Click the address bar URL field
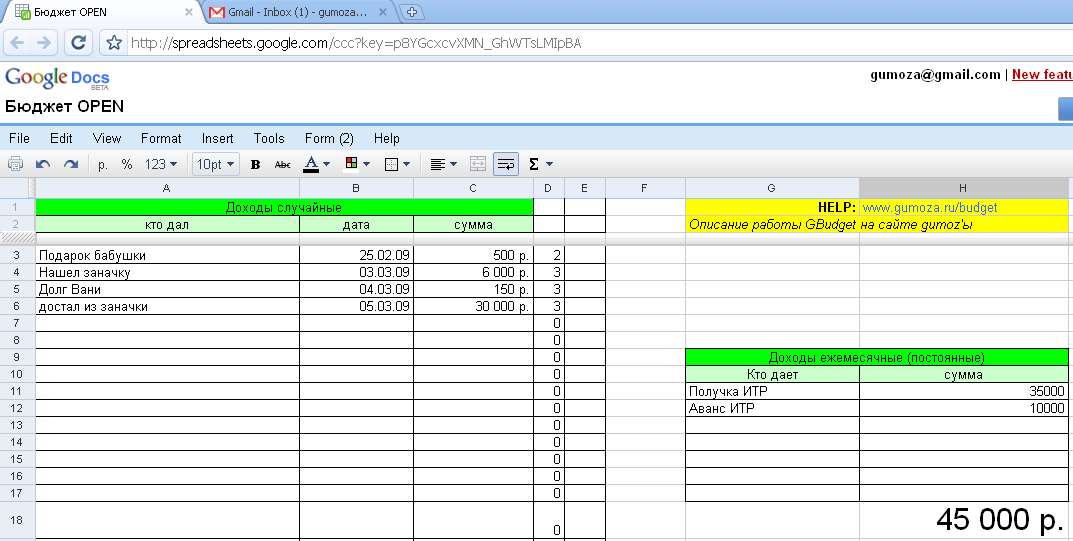1073x541 pixels. (599, 43)
